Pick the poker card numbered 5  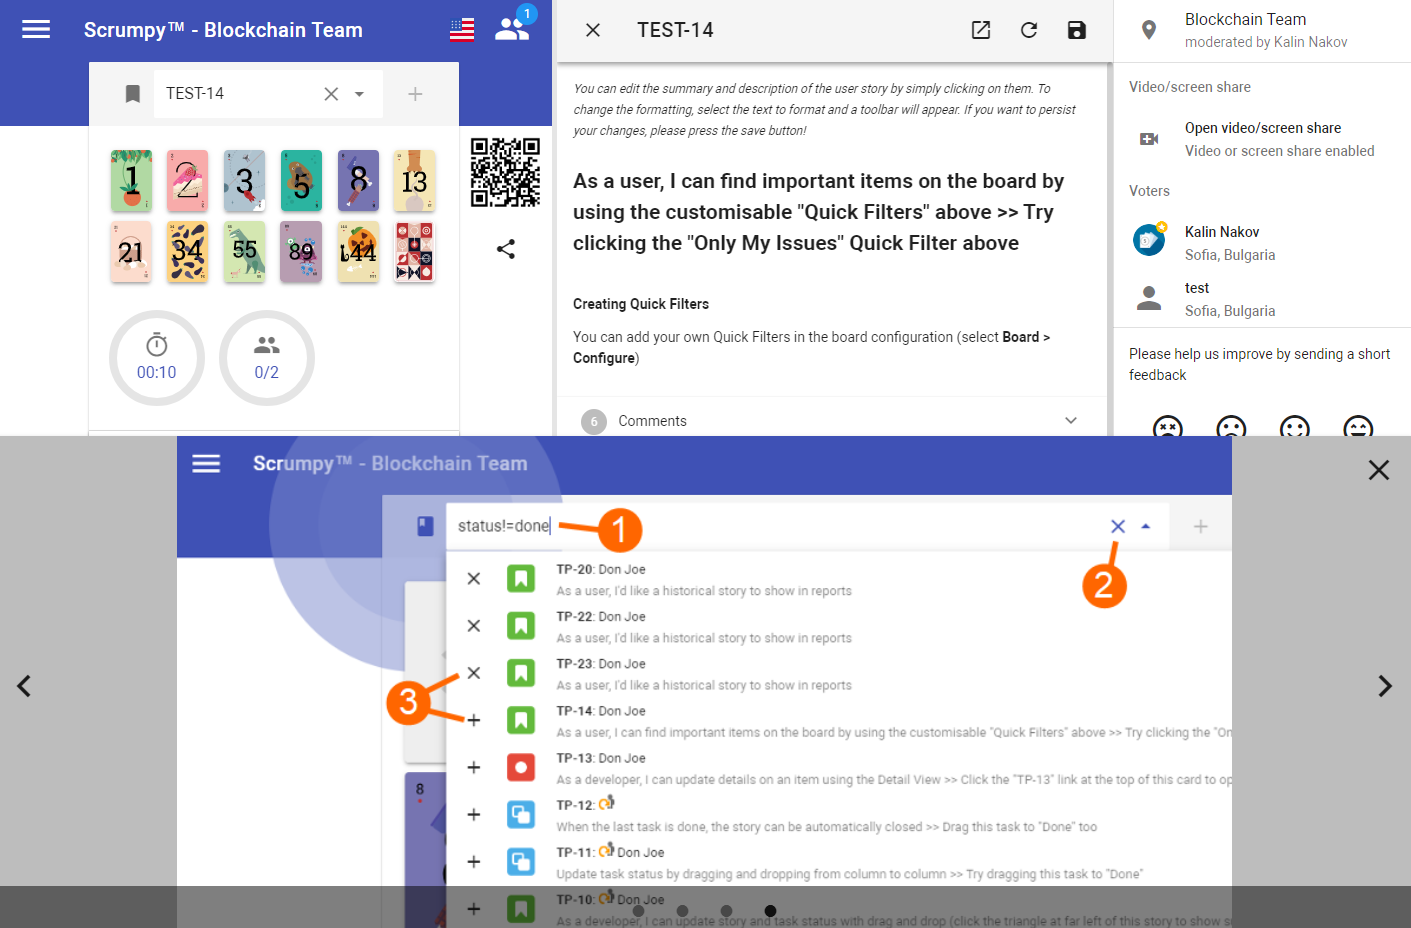(x=301, y=181)
